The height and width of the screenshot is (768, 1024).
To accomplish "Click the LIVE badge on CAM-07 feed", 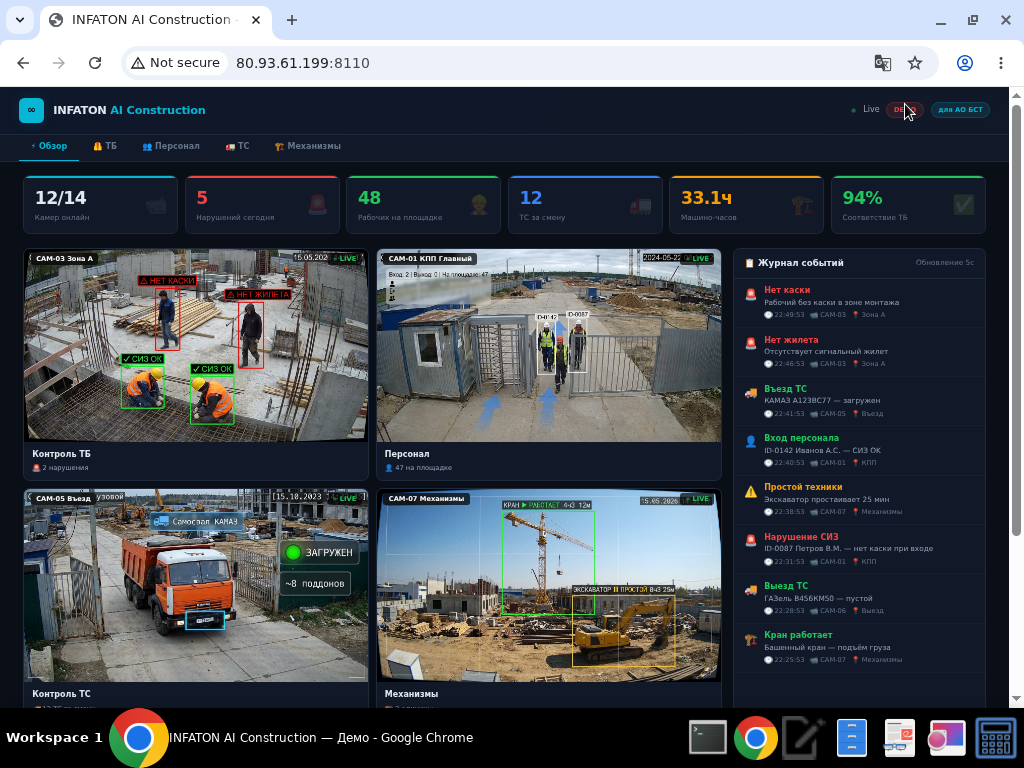I will [697, 499].
